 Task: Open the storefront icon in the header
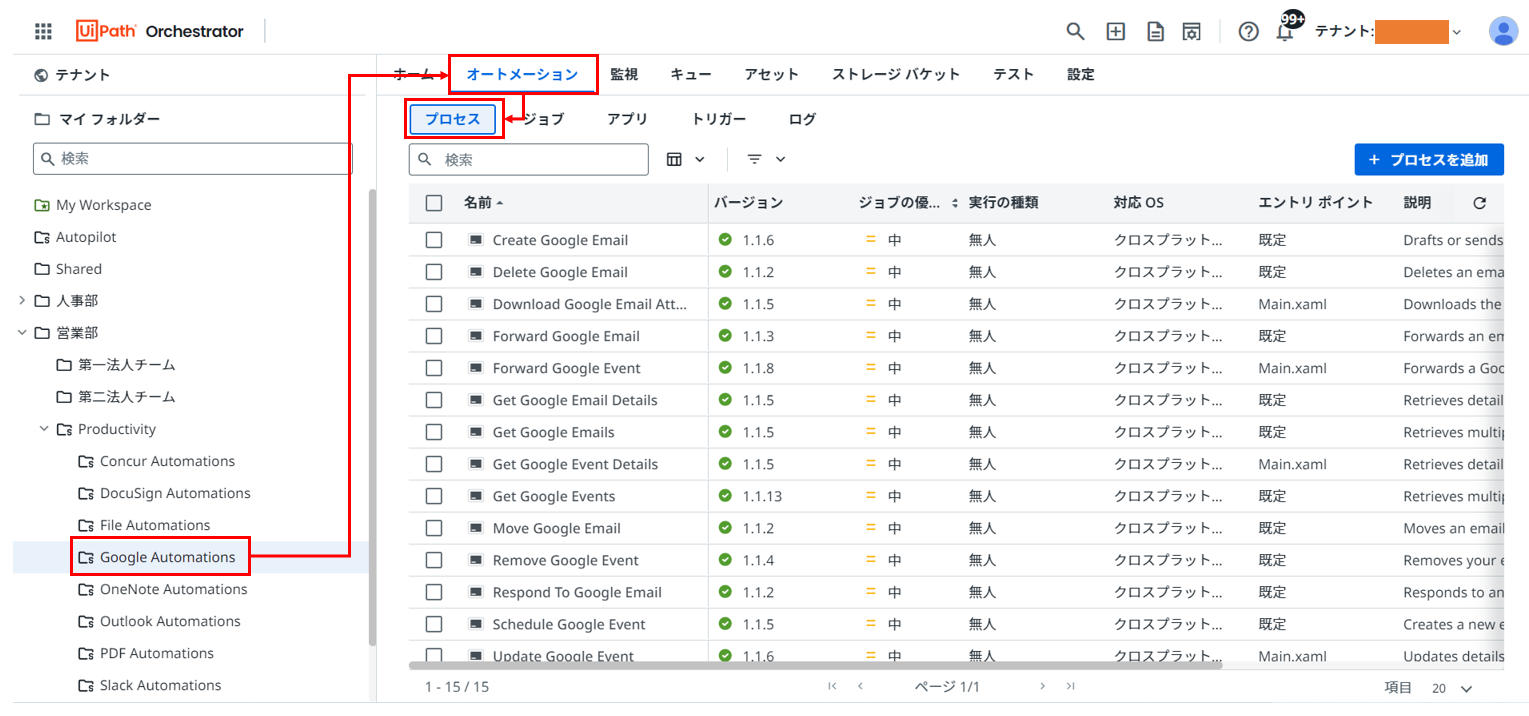click(x=1191, y=31)
